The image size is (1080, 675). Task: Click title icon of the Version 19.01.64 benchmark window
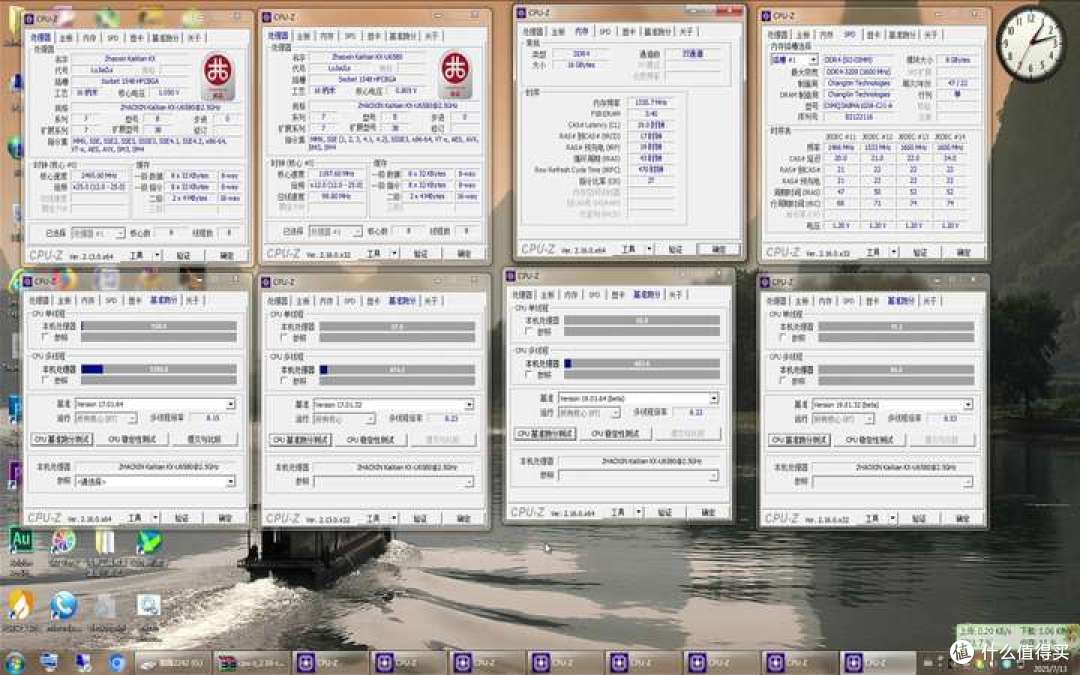511,276
